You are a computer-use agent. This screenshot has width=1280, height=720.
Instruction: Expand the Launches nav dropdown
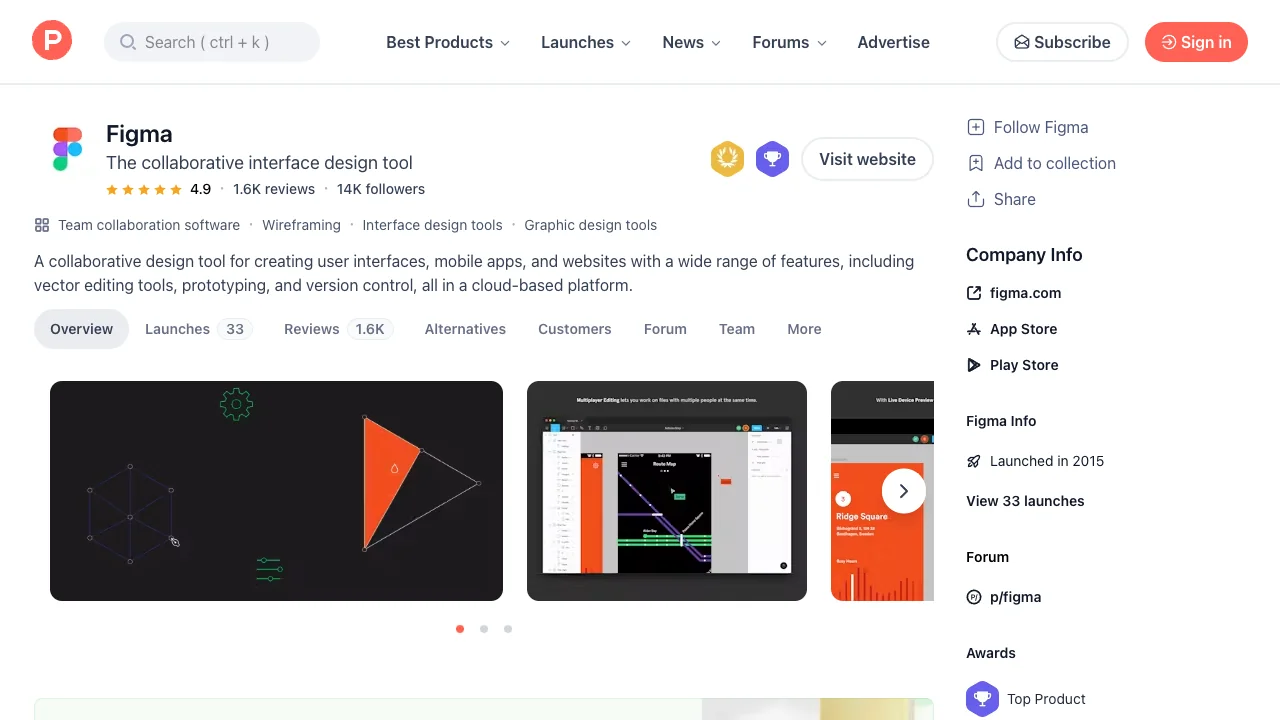[586, 42]
